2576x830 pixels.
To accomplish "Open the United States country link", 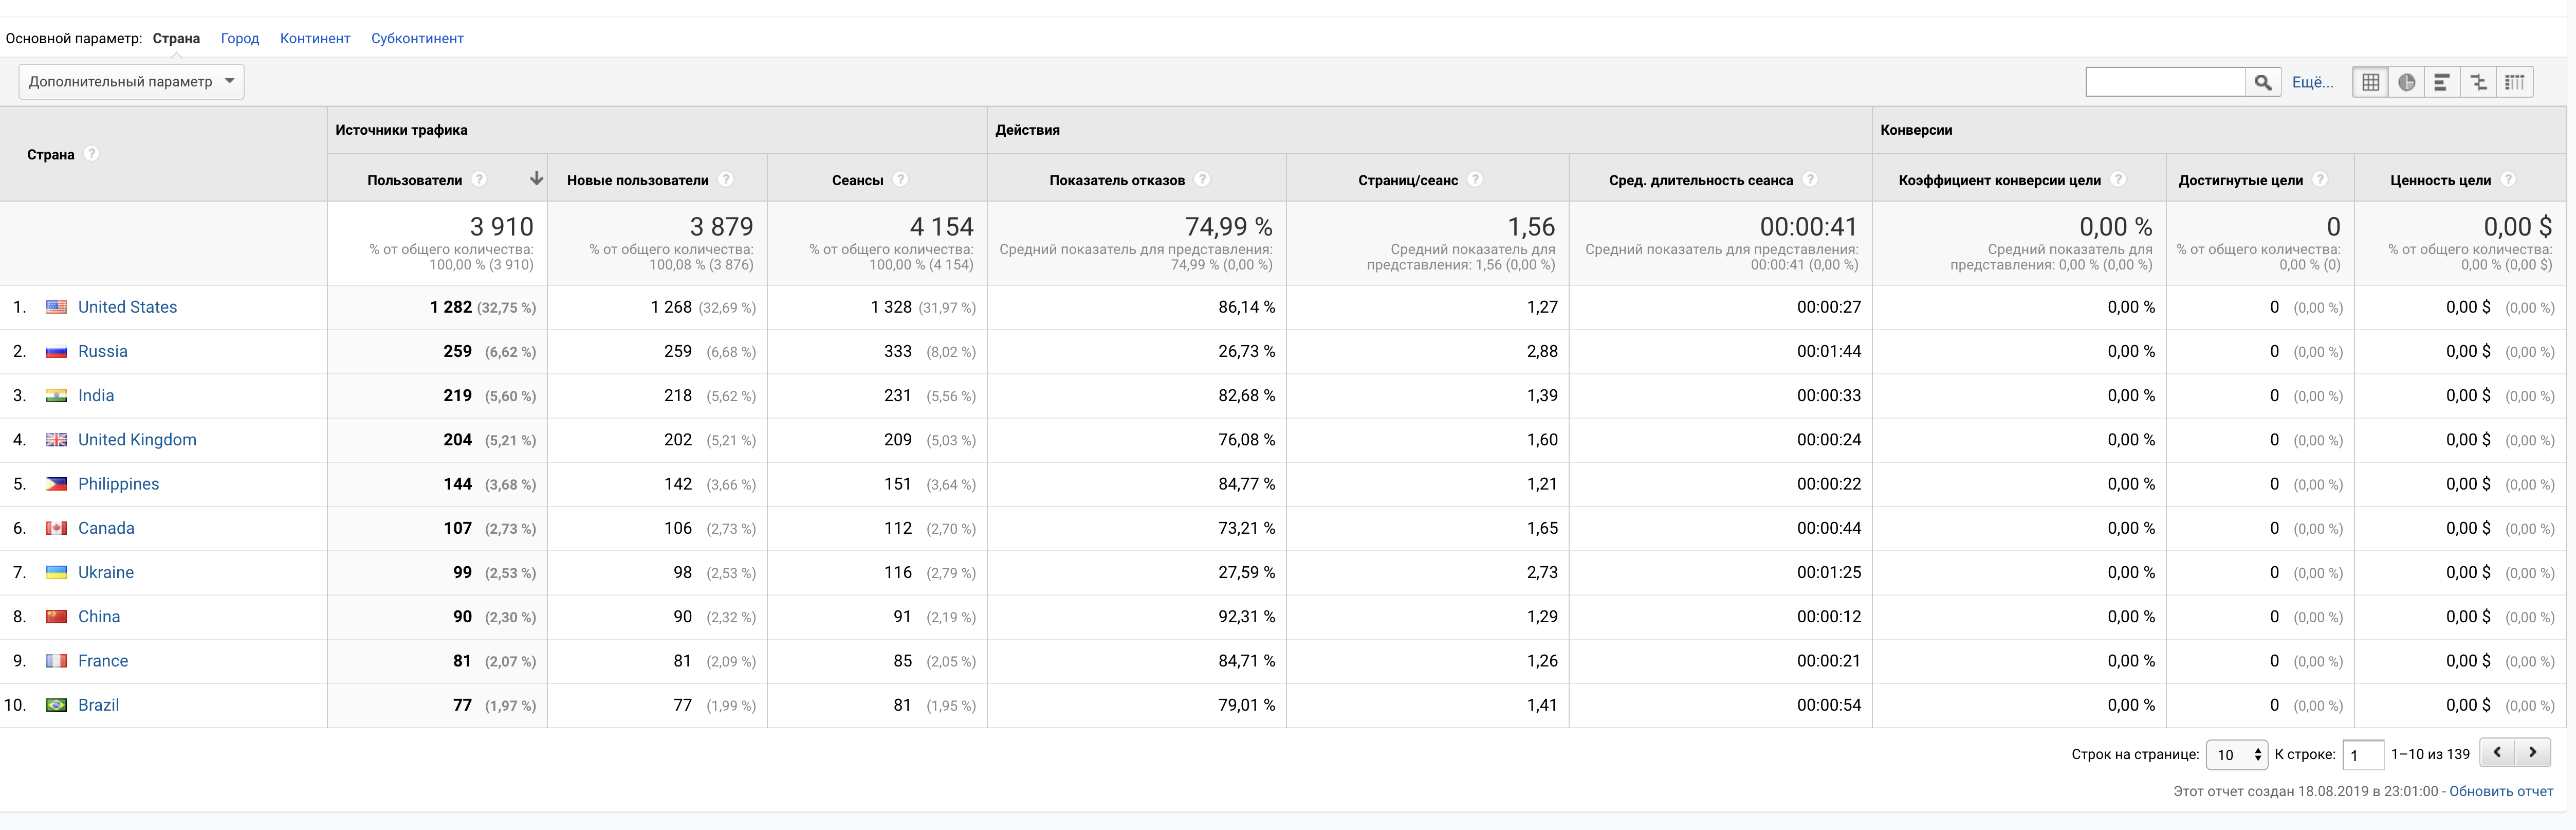I will coord(127,307).
